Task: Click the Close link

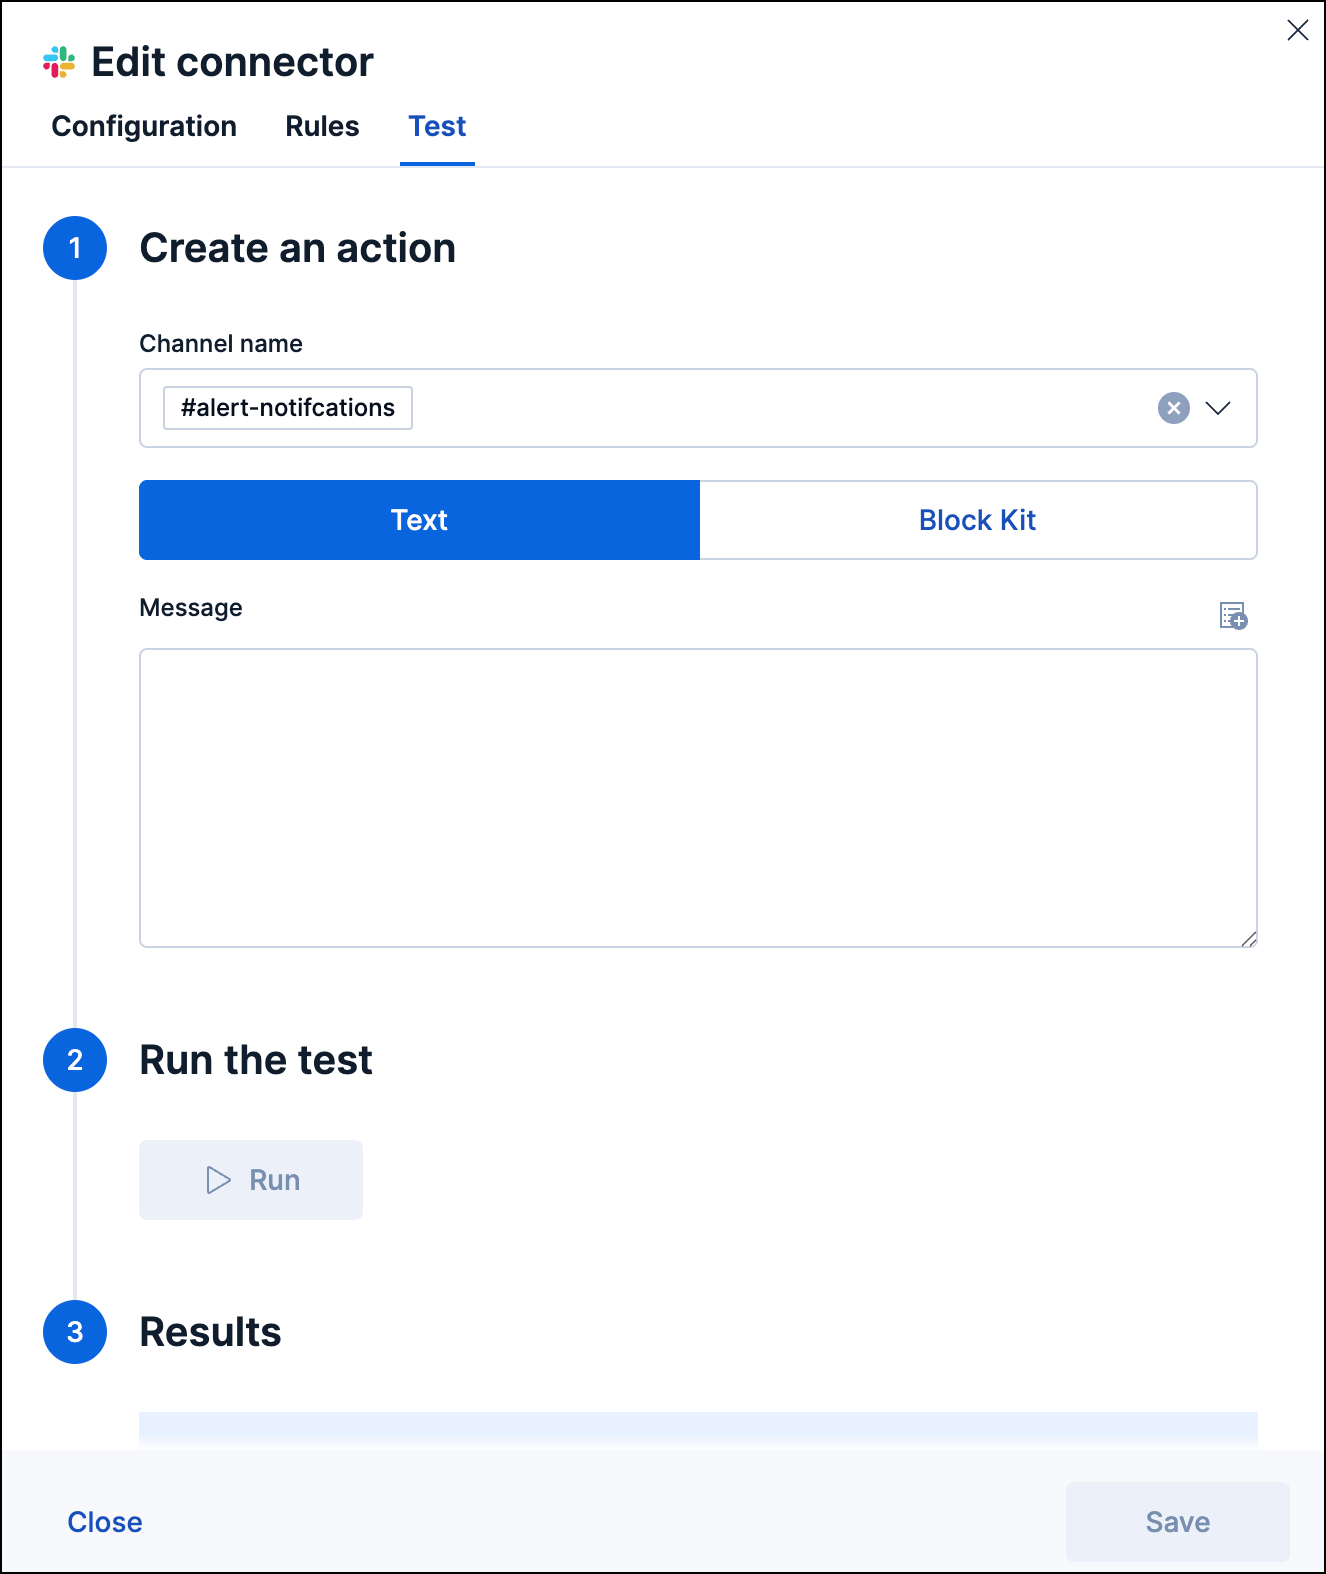Action: click(x=105, y=1521)
